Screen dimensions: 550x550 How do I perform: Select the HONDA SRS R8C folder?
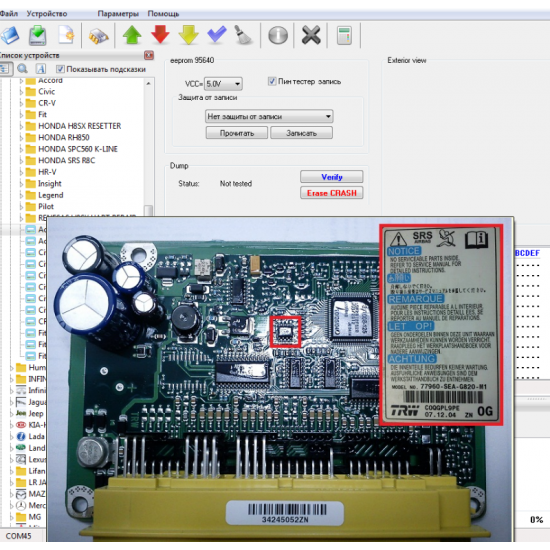(66, 161)
